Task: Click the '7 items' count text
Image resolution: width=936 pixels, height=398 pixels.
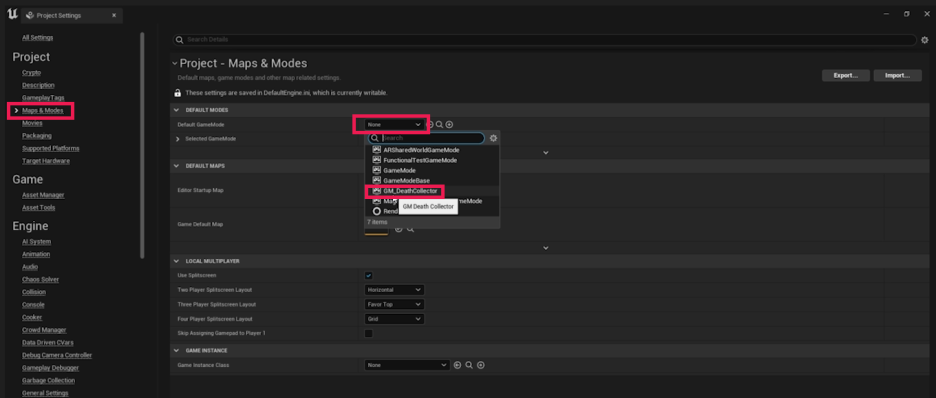Action: click(x=377, y=222)
